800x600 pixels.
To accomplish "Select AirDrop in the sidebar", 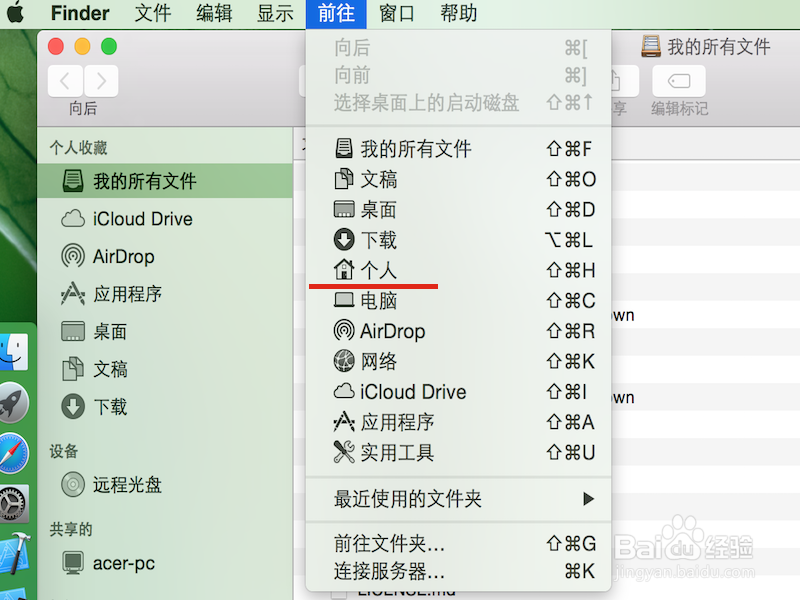I will point(165,256).
